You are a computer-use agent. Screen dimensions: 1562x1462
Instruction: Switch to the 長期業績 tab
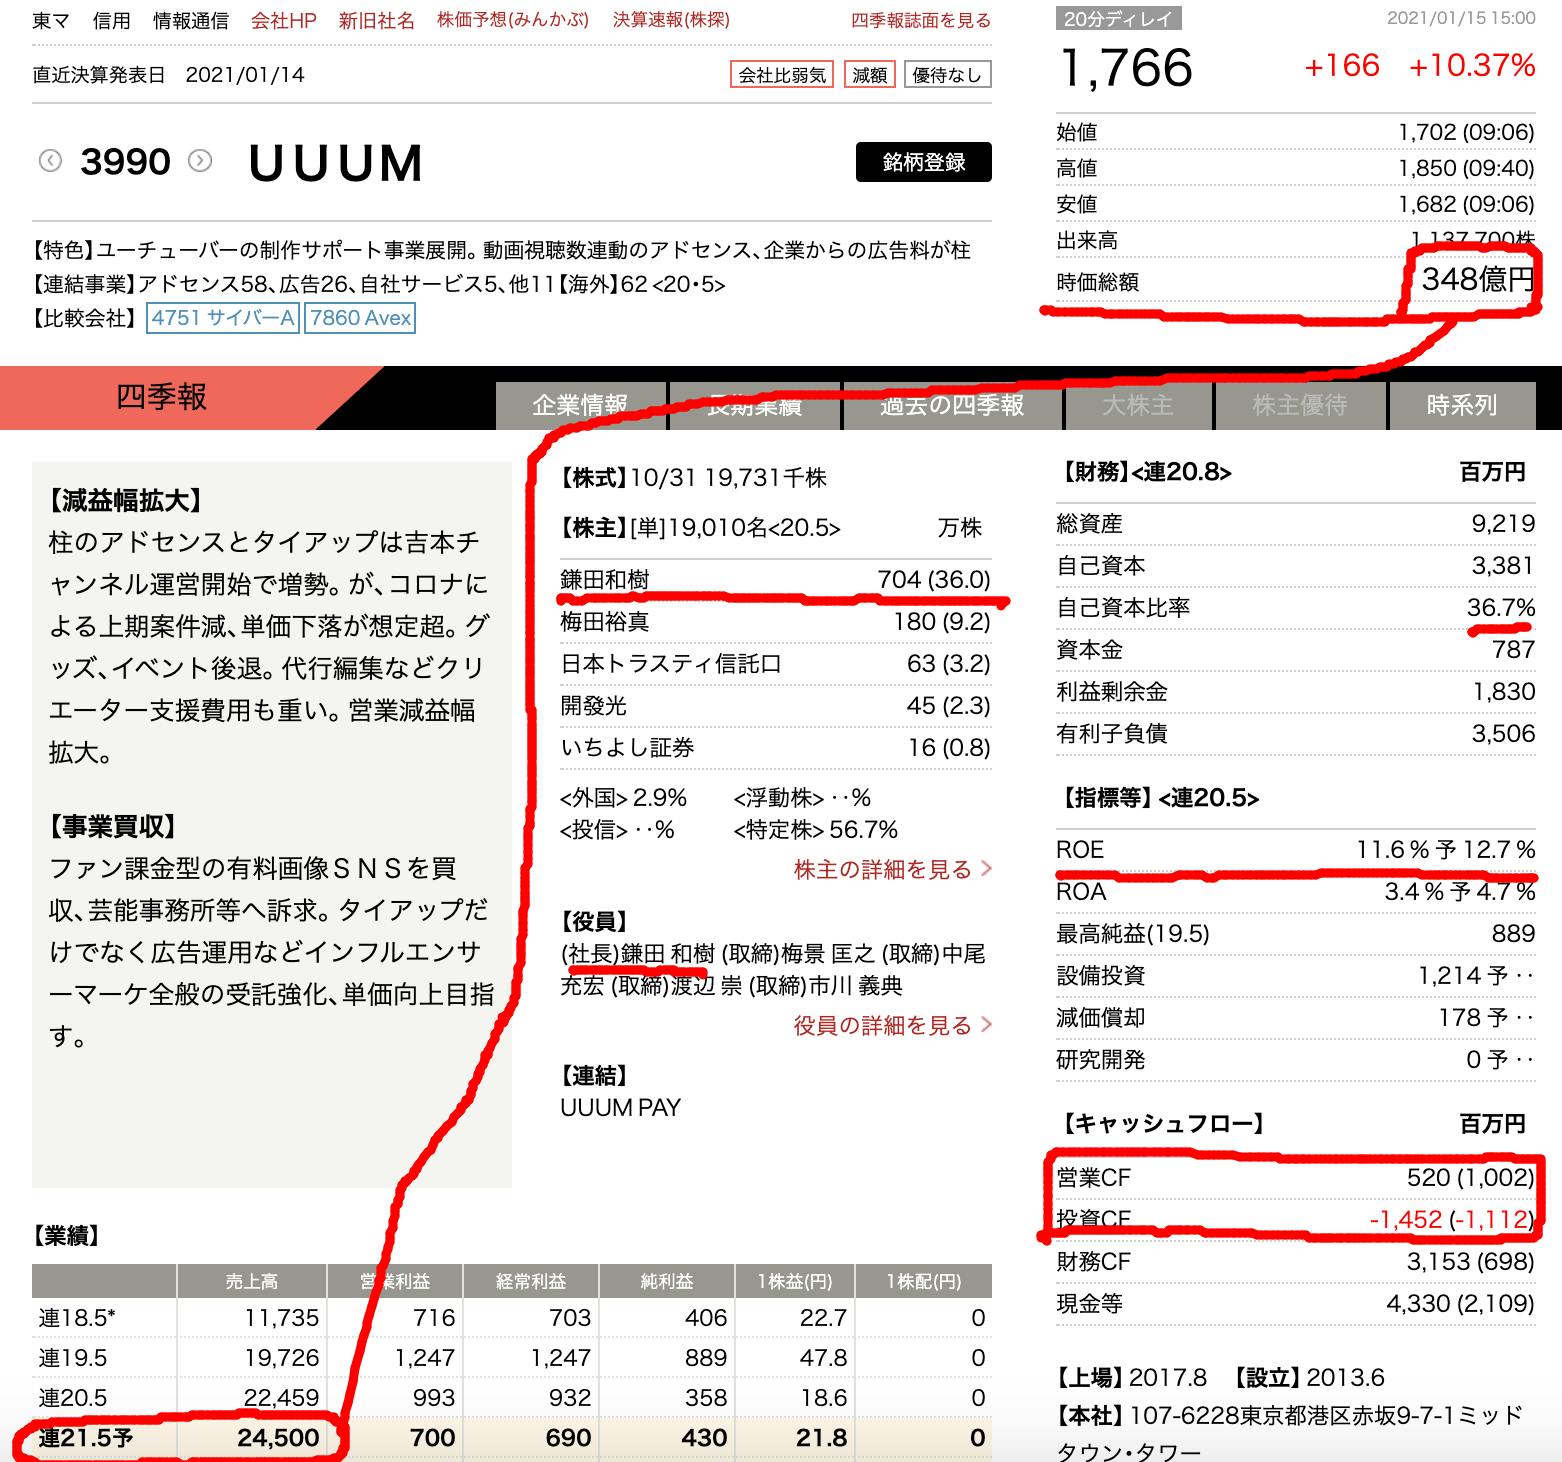754,404
